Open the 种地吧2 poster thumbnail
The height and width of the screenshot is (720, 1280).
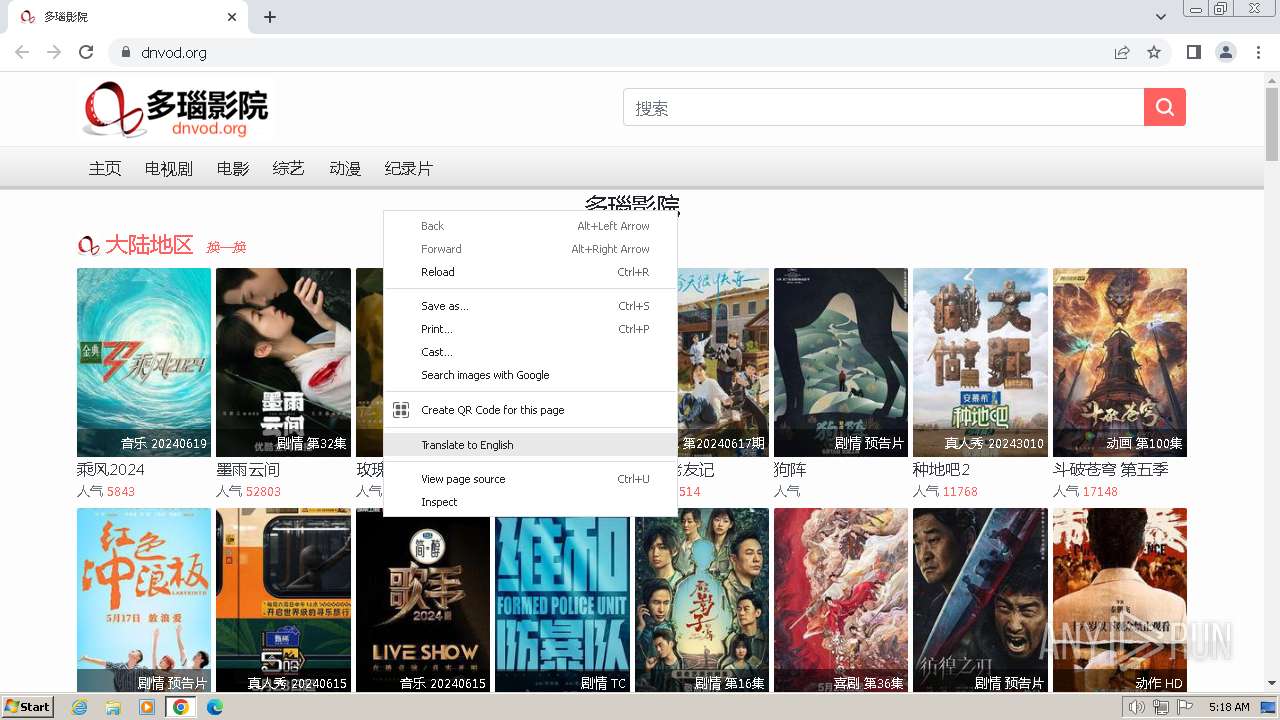pos(980,362)
